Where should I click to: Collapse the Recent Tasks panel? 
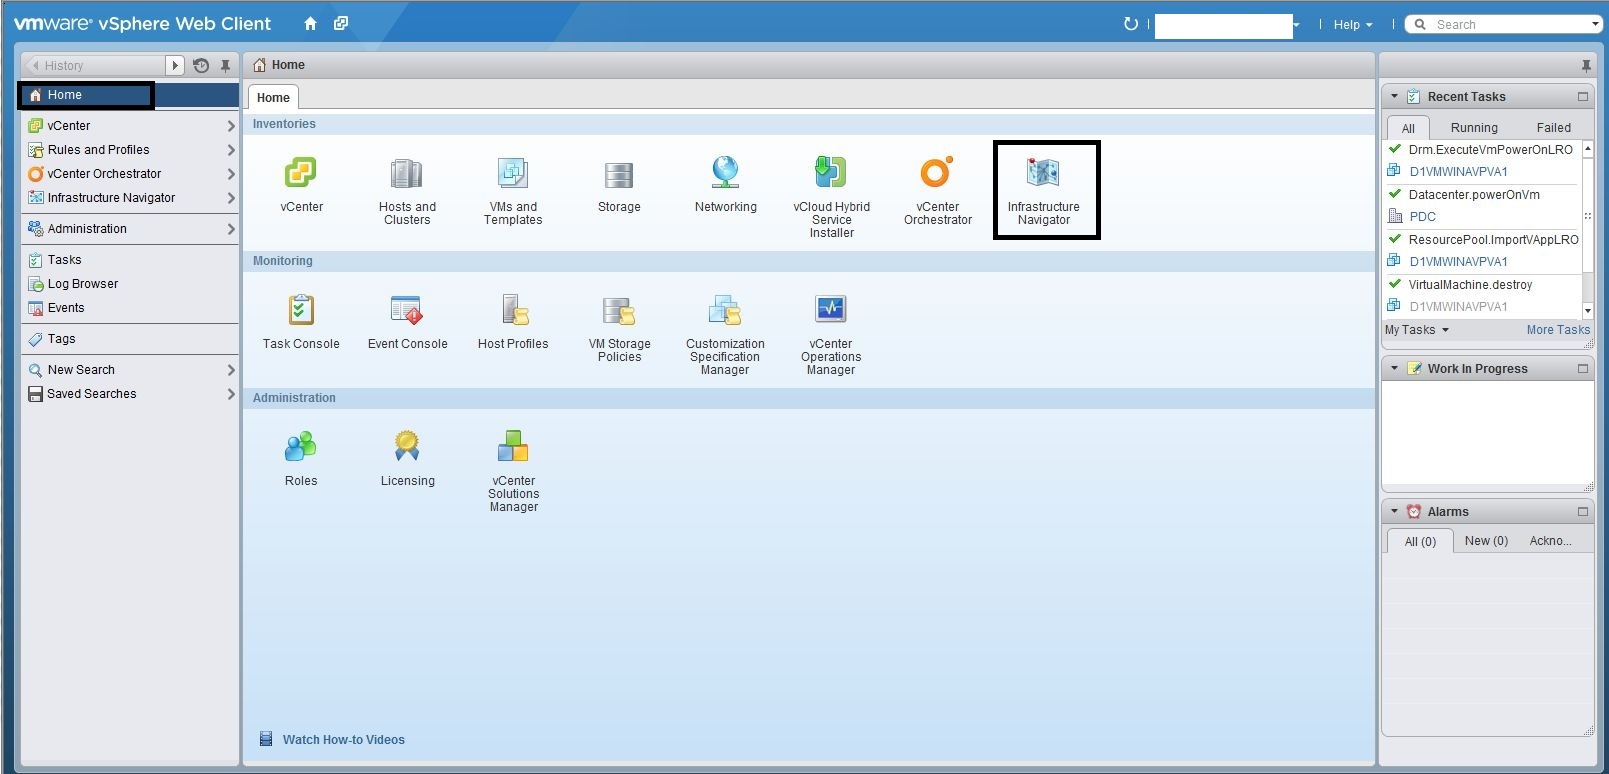point(1394,97)
